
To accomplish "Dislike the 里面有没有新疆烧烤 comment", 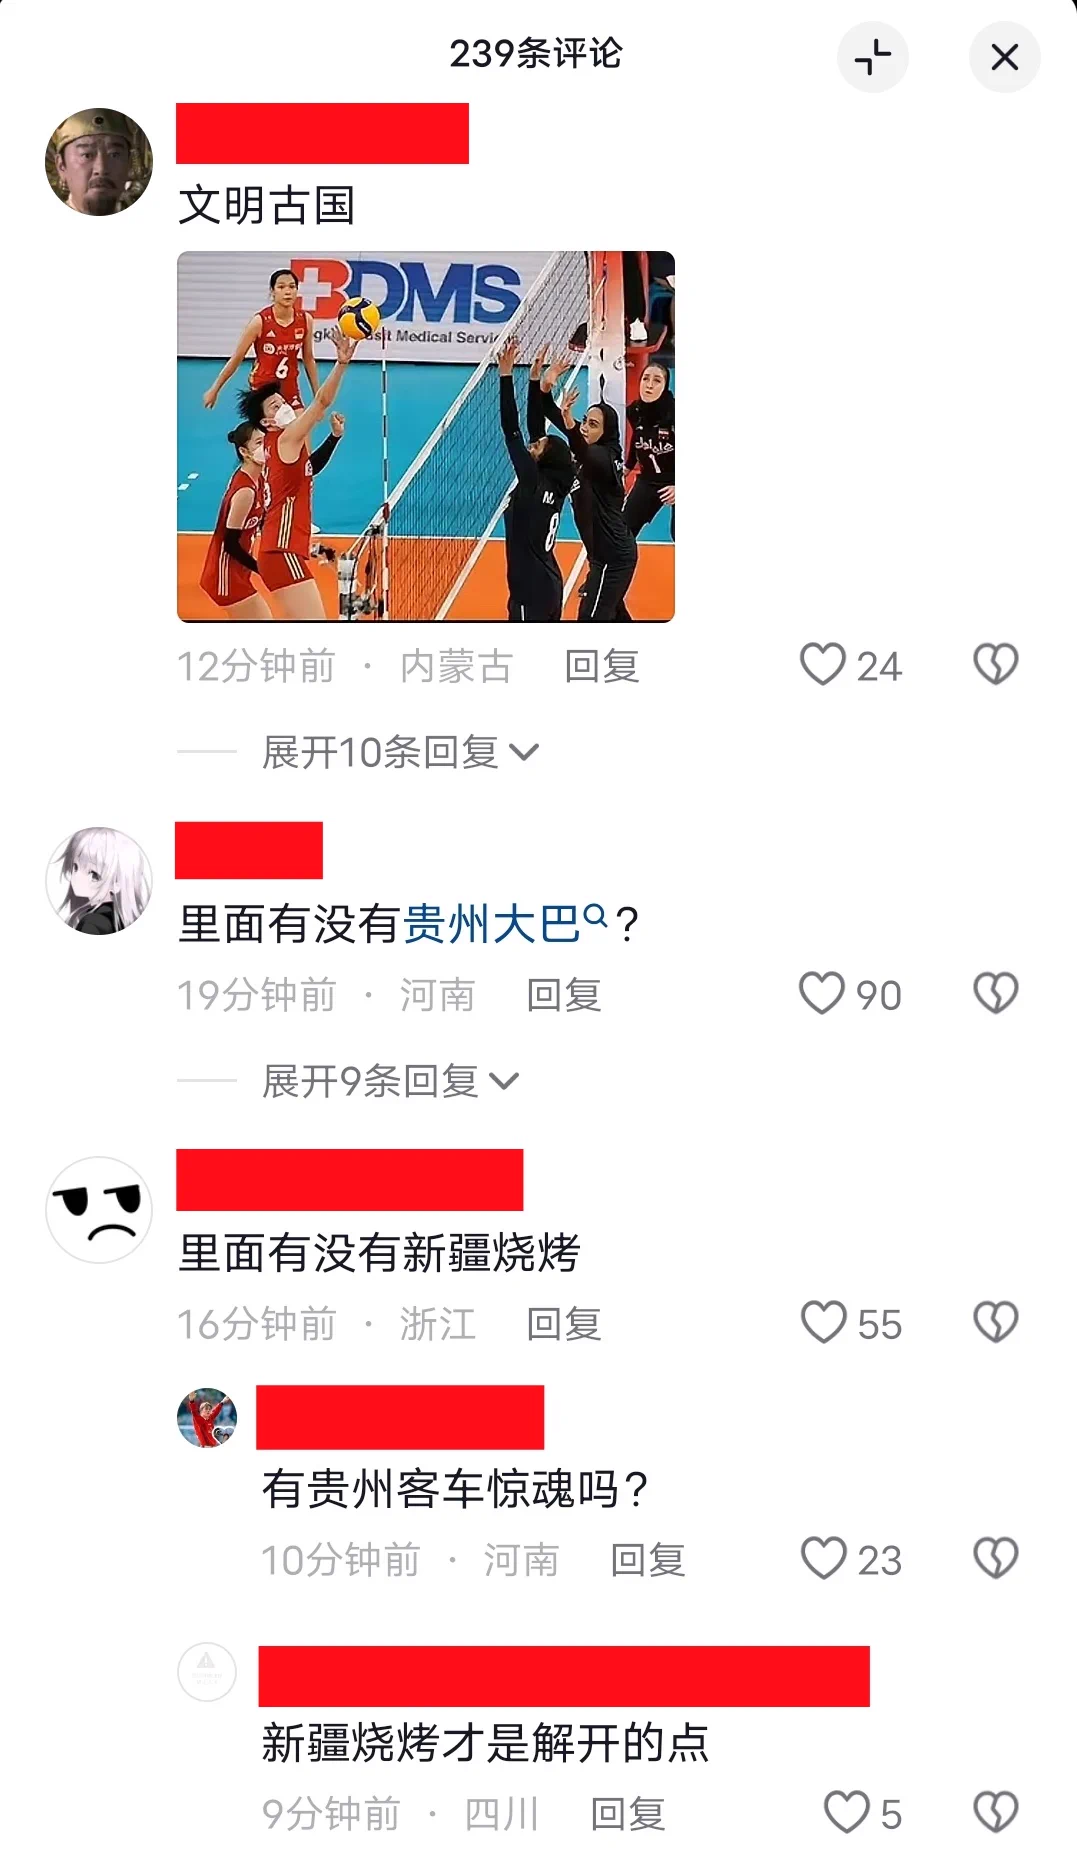I will [995, 1322].
